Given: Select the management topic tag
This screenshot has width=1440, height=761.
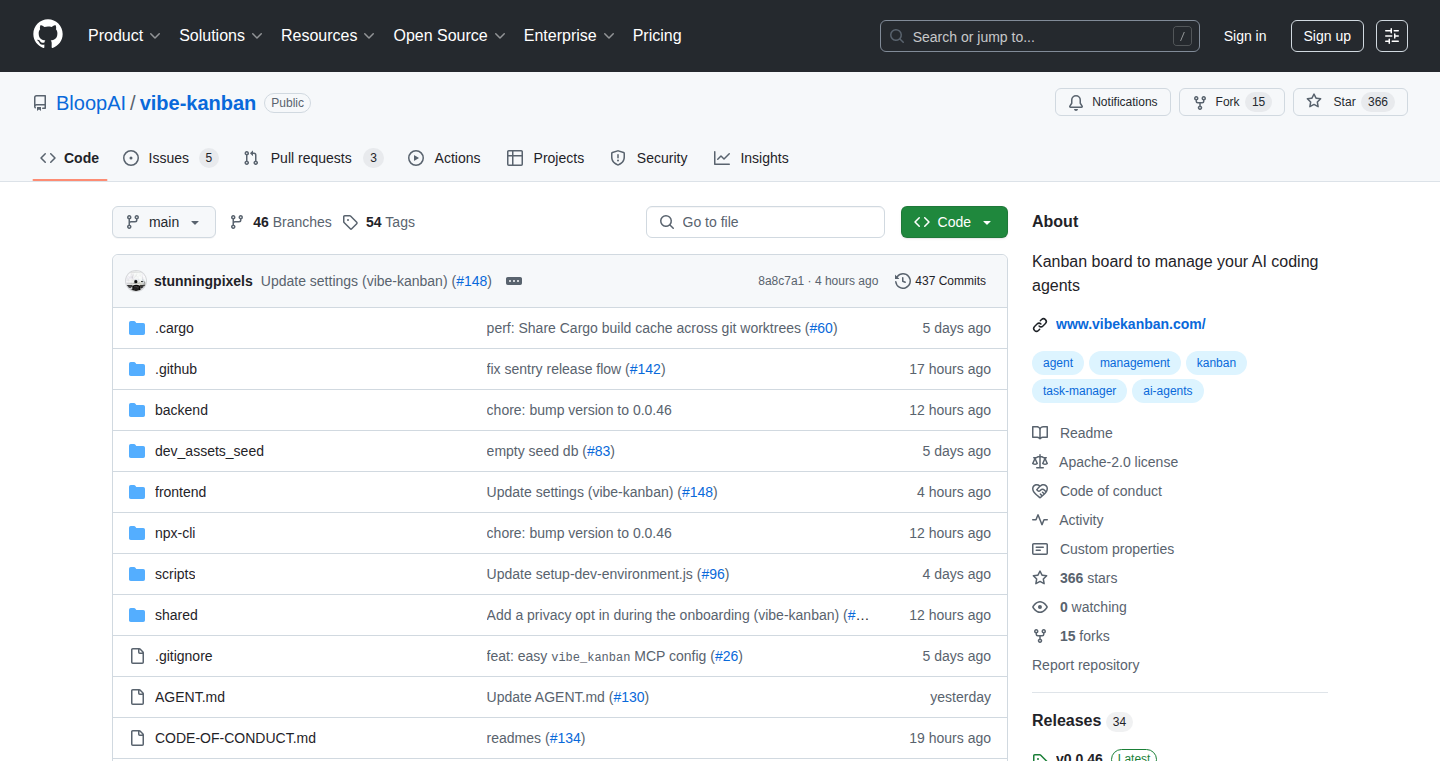Looking at the screenshot, I should (1135, 363).
